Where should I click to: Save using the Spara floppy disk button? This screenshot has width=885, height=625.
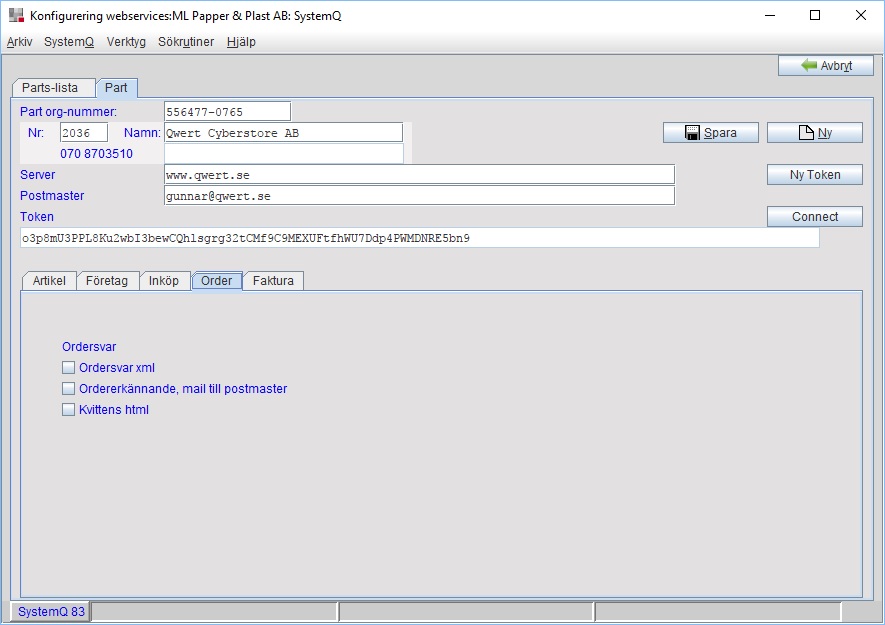tap(710, 133)
